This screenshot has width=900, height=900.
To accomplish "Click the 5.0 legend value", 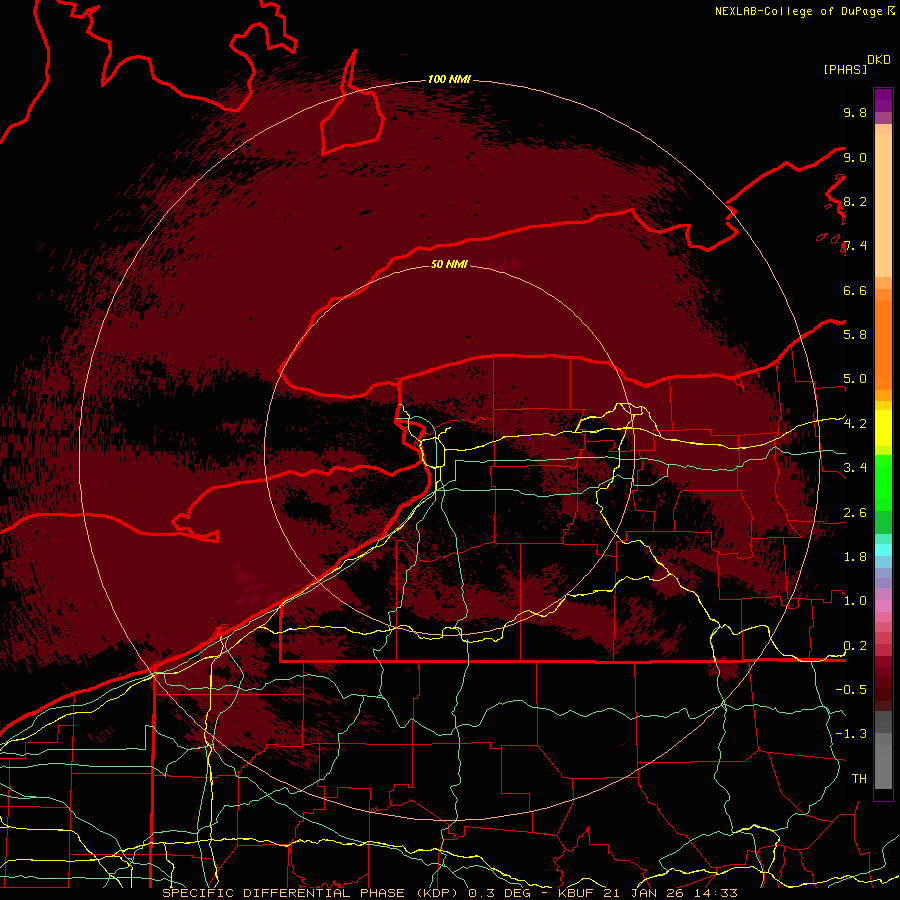I will pyautogui.click(x=855, y=379).
